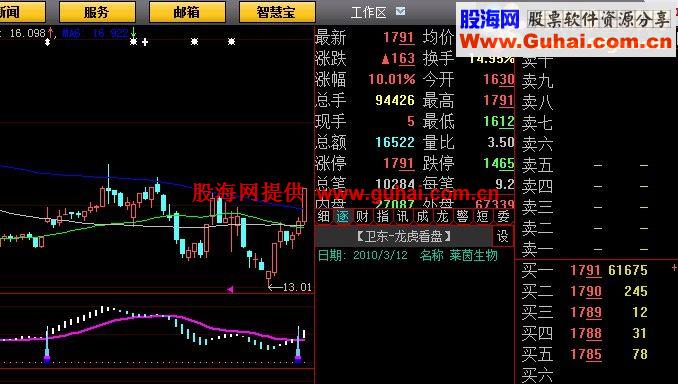Click the rightmost star info marker above chart
The height and width of the screenshot is (384, 678).
(x=232, y=42)
